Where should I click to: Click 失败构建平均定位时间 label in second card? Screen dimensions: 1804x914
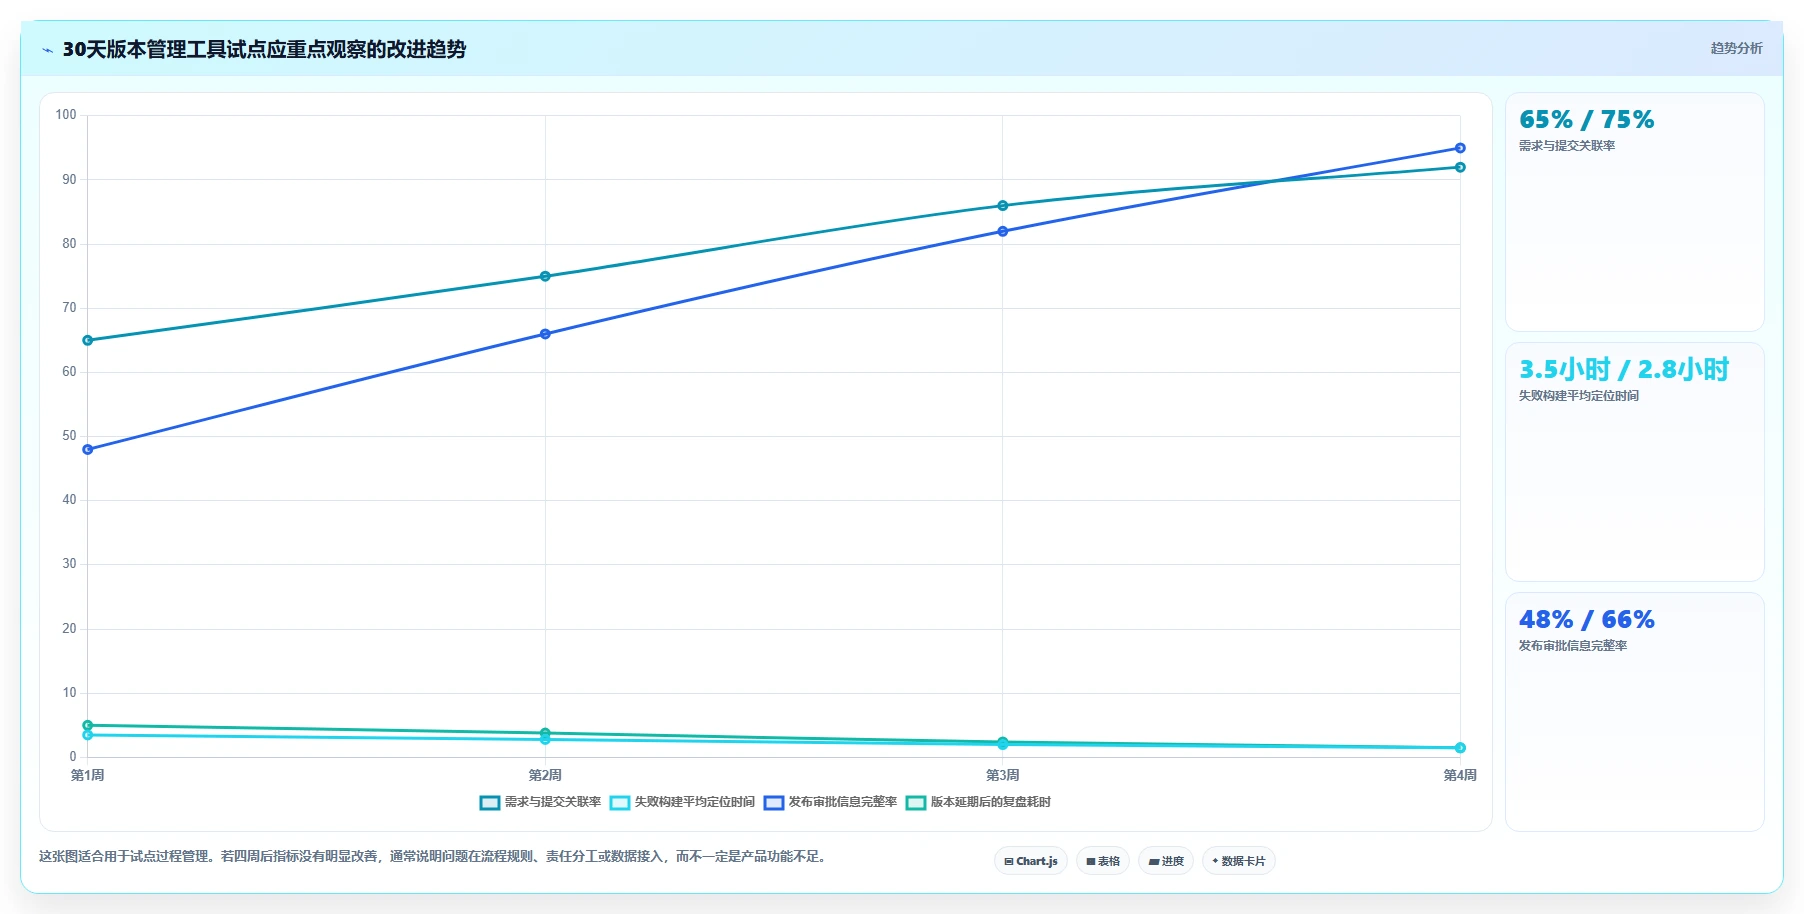coord(1579,396)
